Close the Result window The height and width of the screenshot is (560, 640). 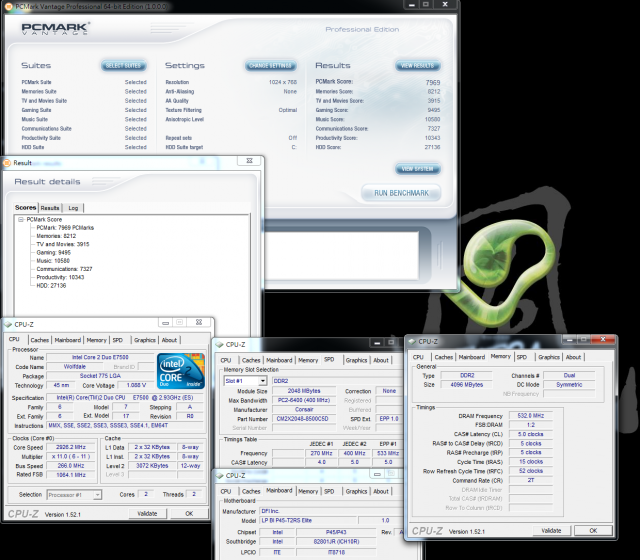point(249,161)
